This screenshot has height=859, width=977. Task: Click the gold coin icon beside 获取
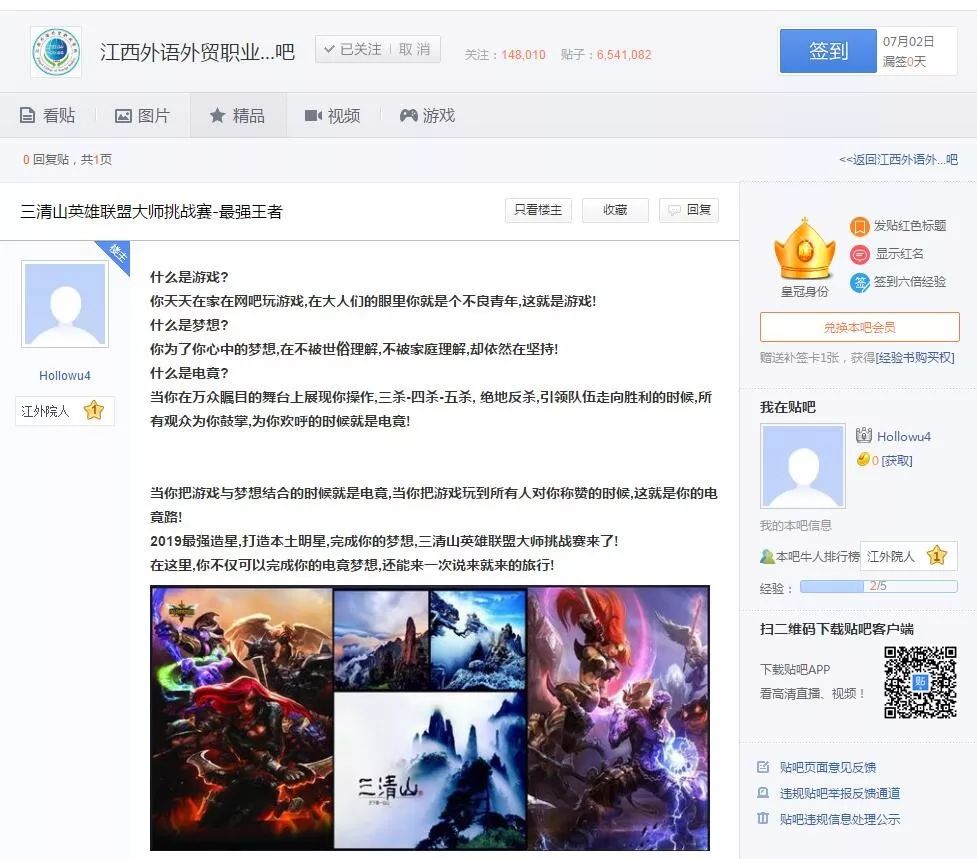click(x=862, y=459)
